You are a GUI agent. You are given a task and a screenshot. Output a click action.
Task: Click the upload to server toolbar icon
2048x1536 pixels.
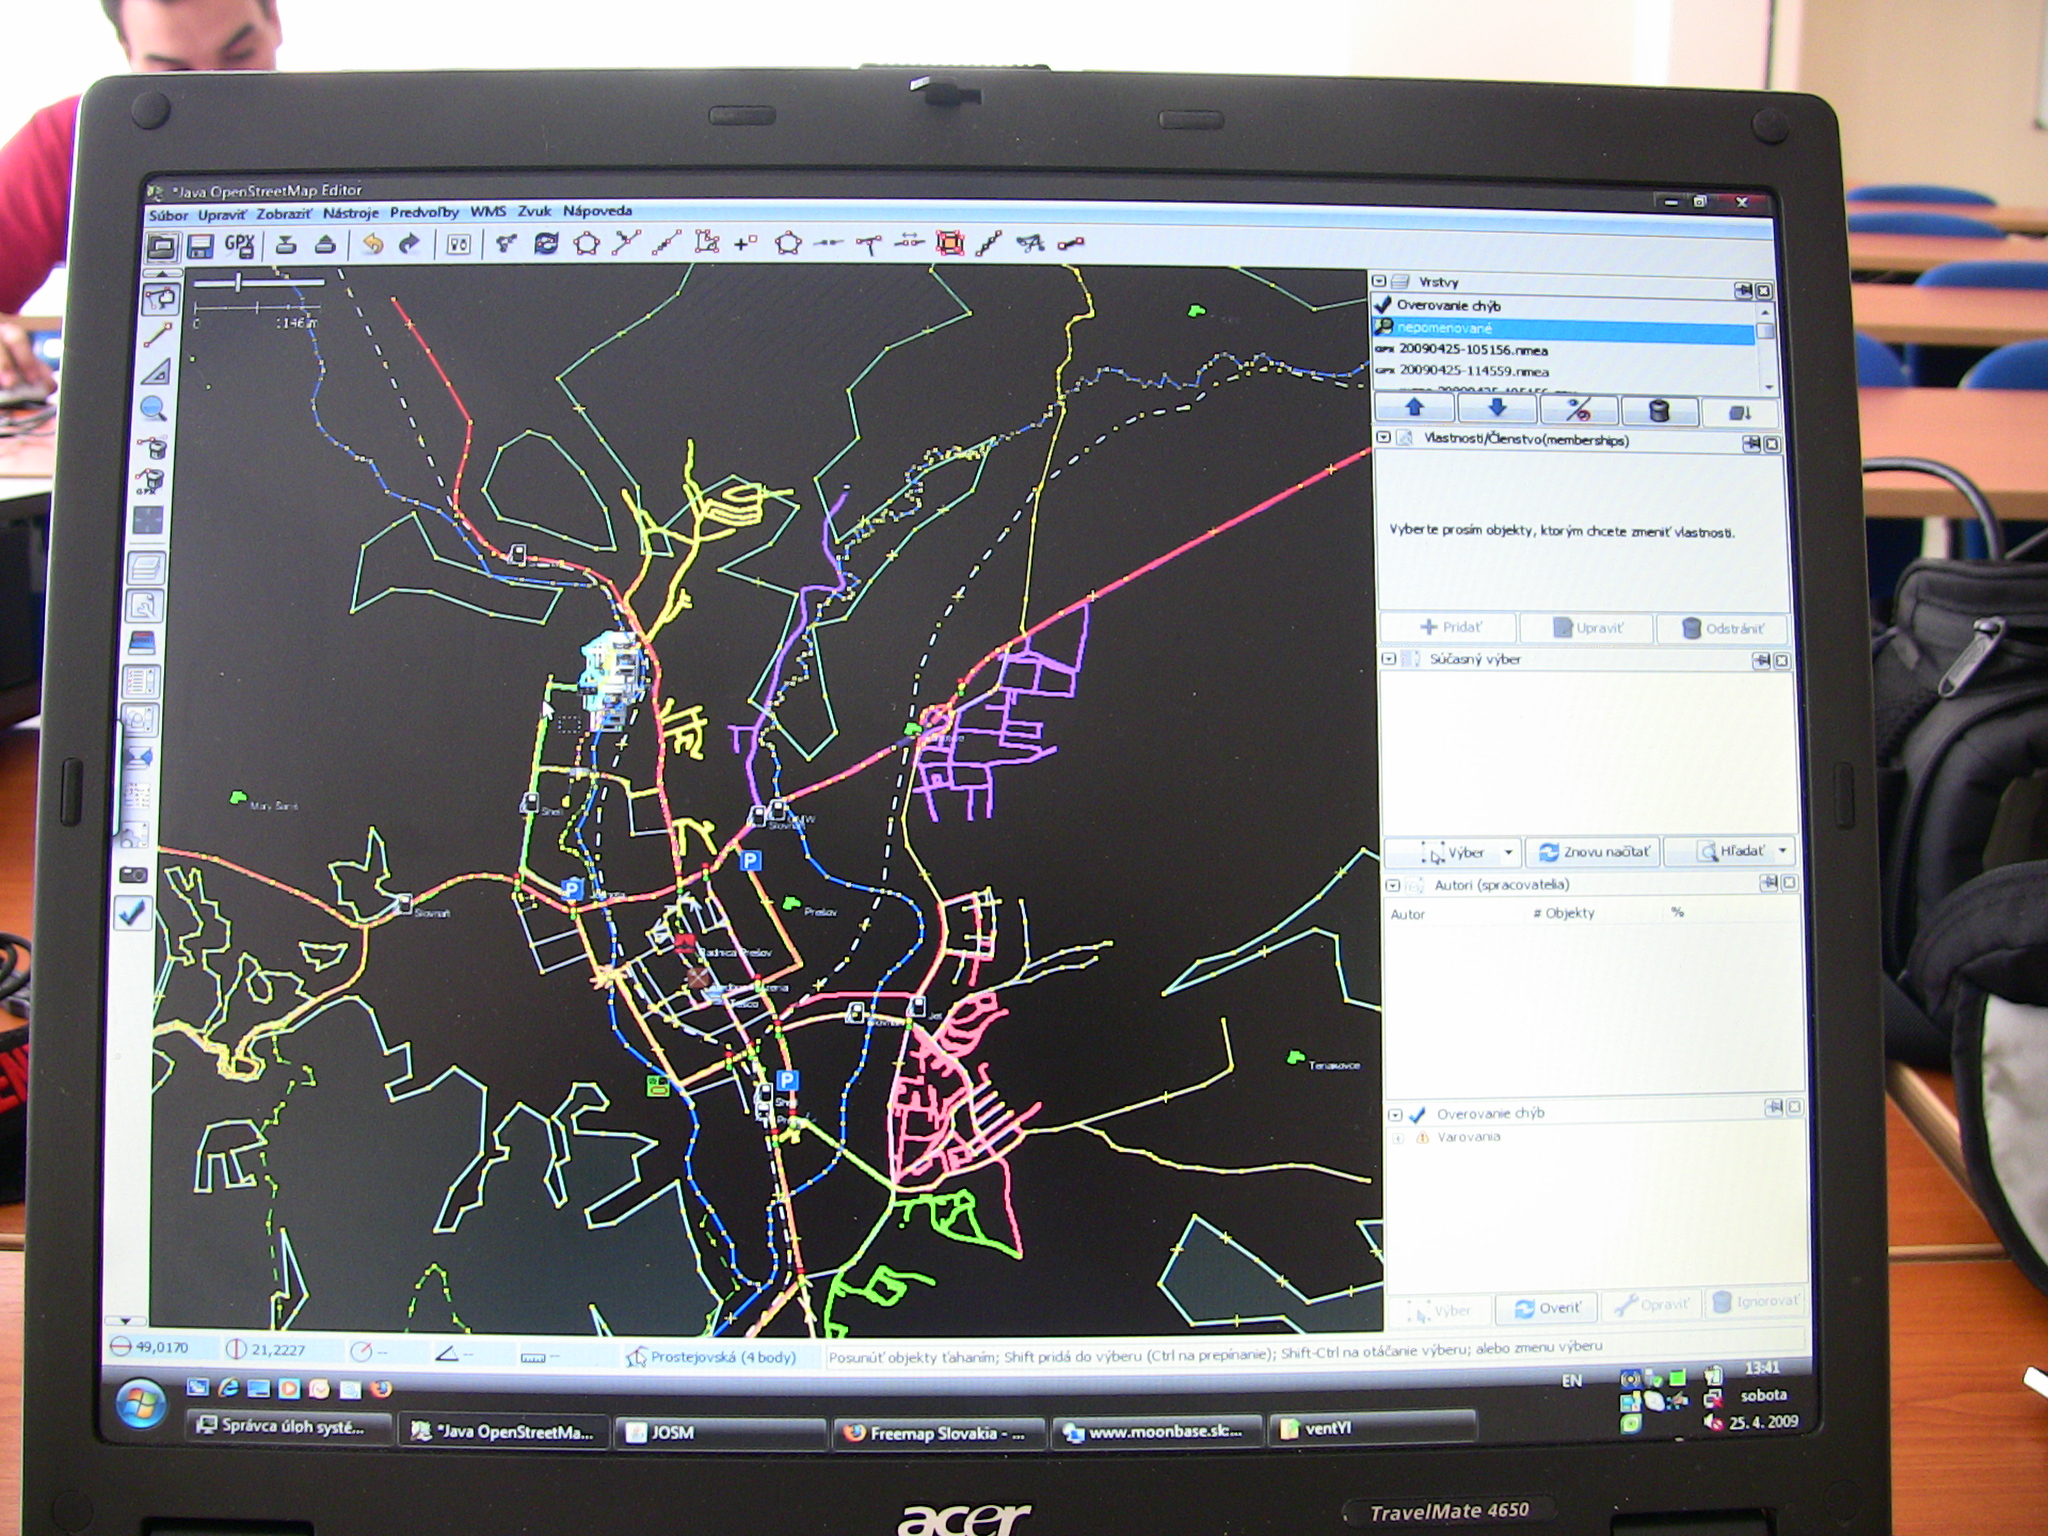point(324,244)
